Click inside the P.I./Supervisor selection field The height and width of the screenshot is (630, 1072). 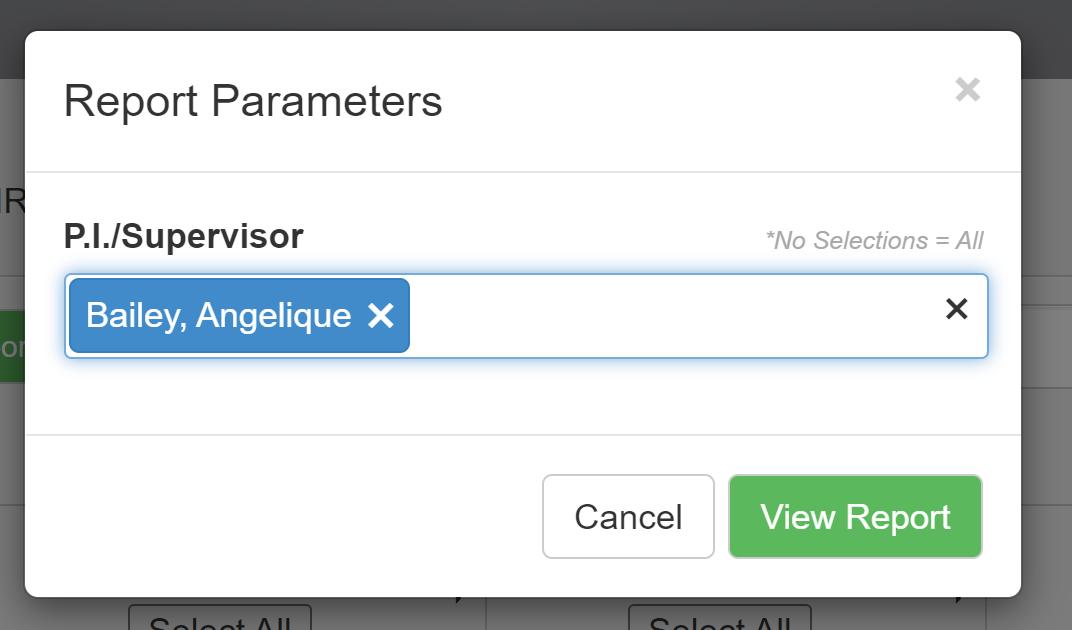click(x=670, y=316)
